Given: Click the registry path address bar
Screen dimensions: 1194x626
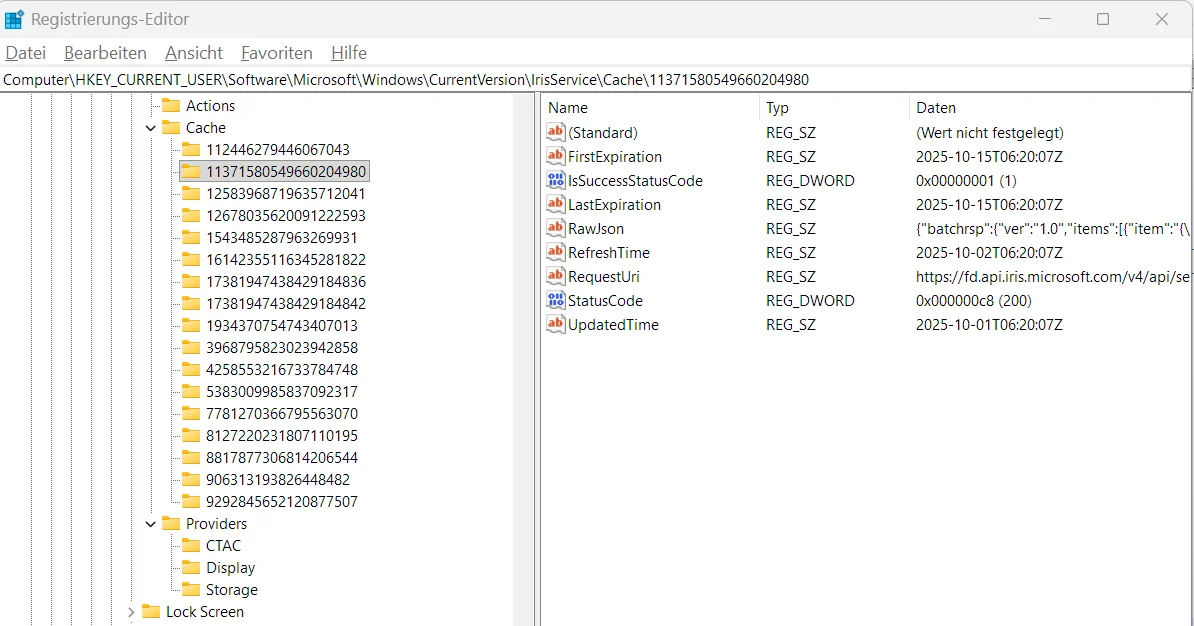Looking at the screenshot, I should pos(595,79).
